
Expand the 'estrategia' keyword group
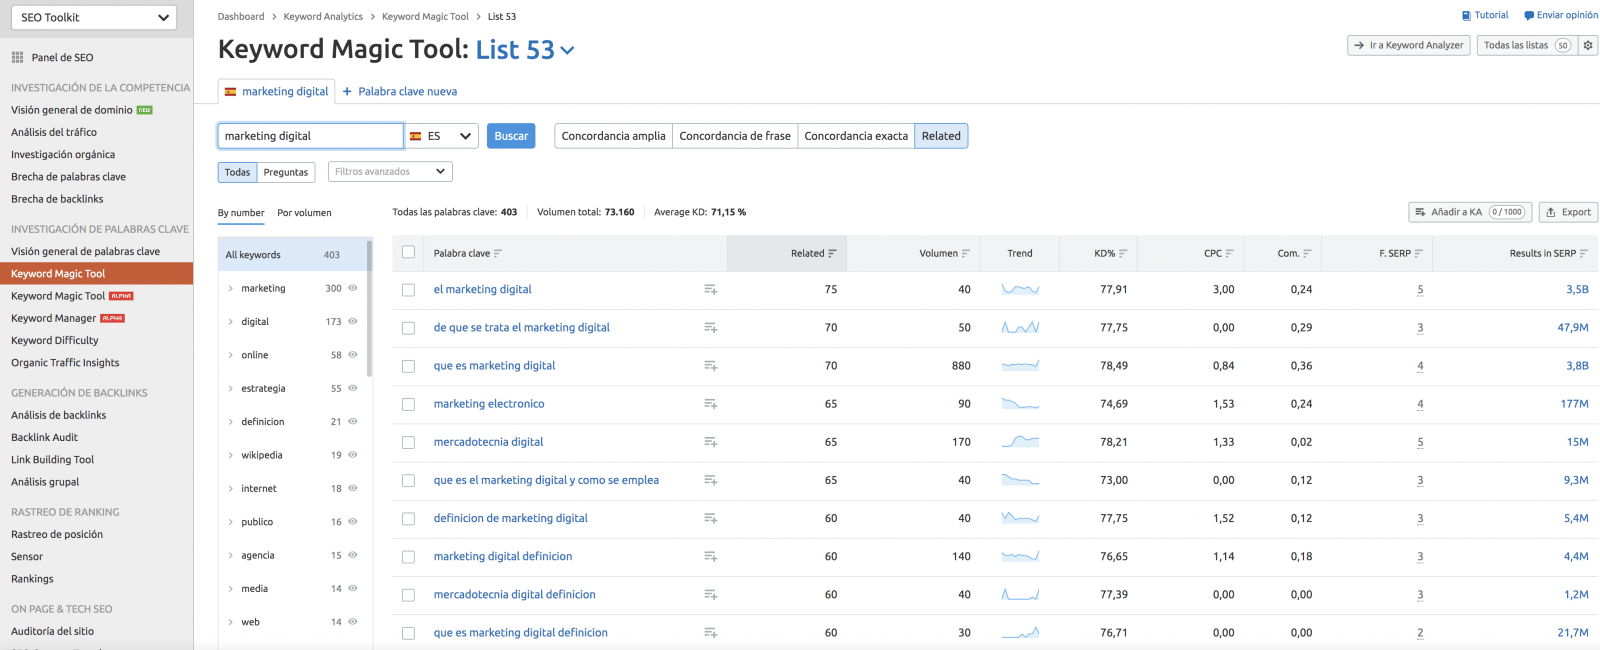tap(231, 388)
